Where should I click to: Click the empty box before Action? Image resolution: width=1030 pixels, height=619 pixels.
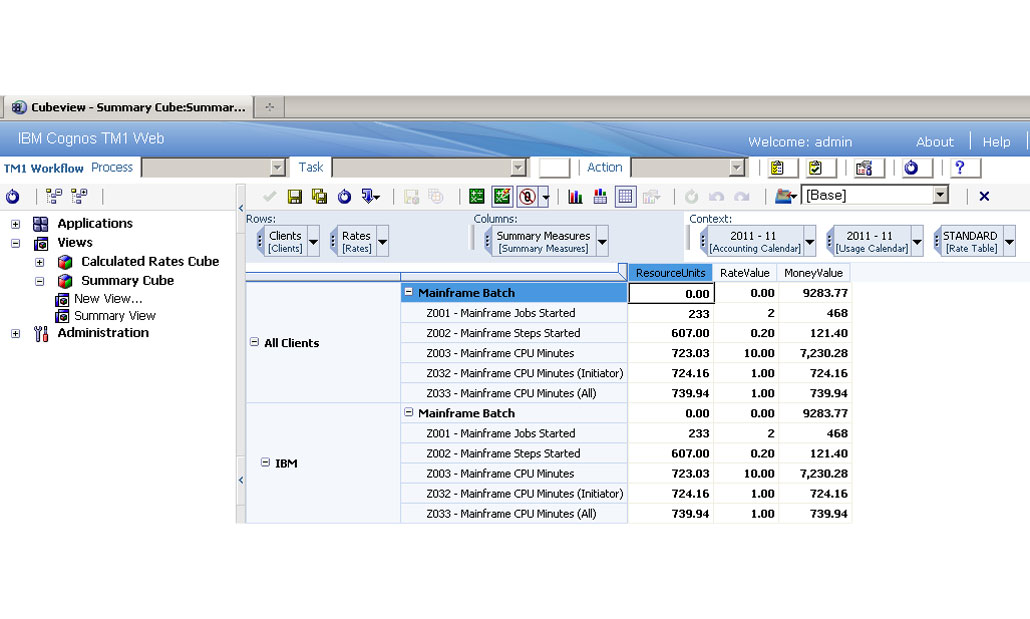click(x=554, y=168)
